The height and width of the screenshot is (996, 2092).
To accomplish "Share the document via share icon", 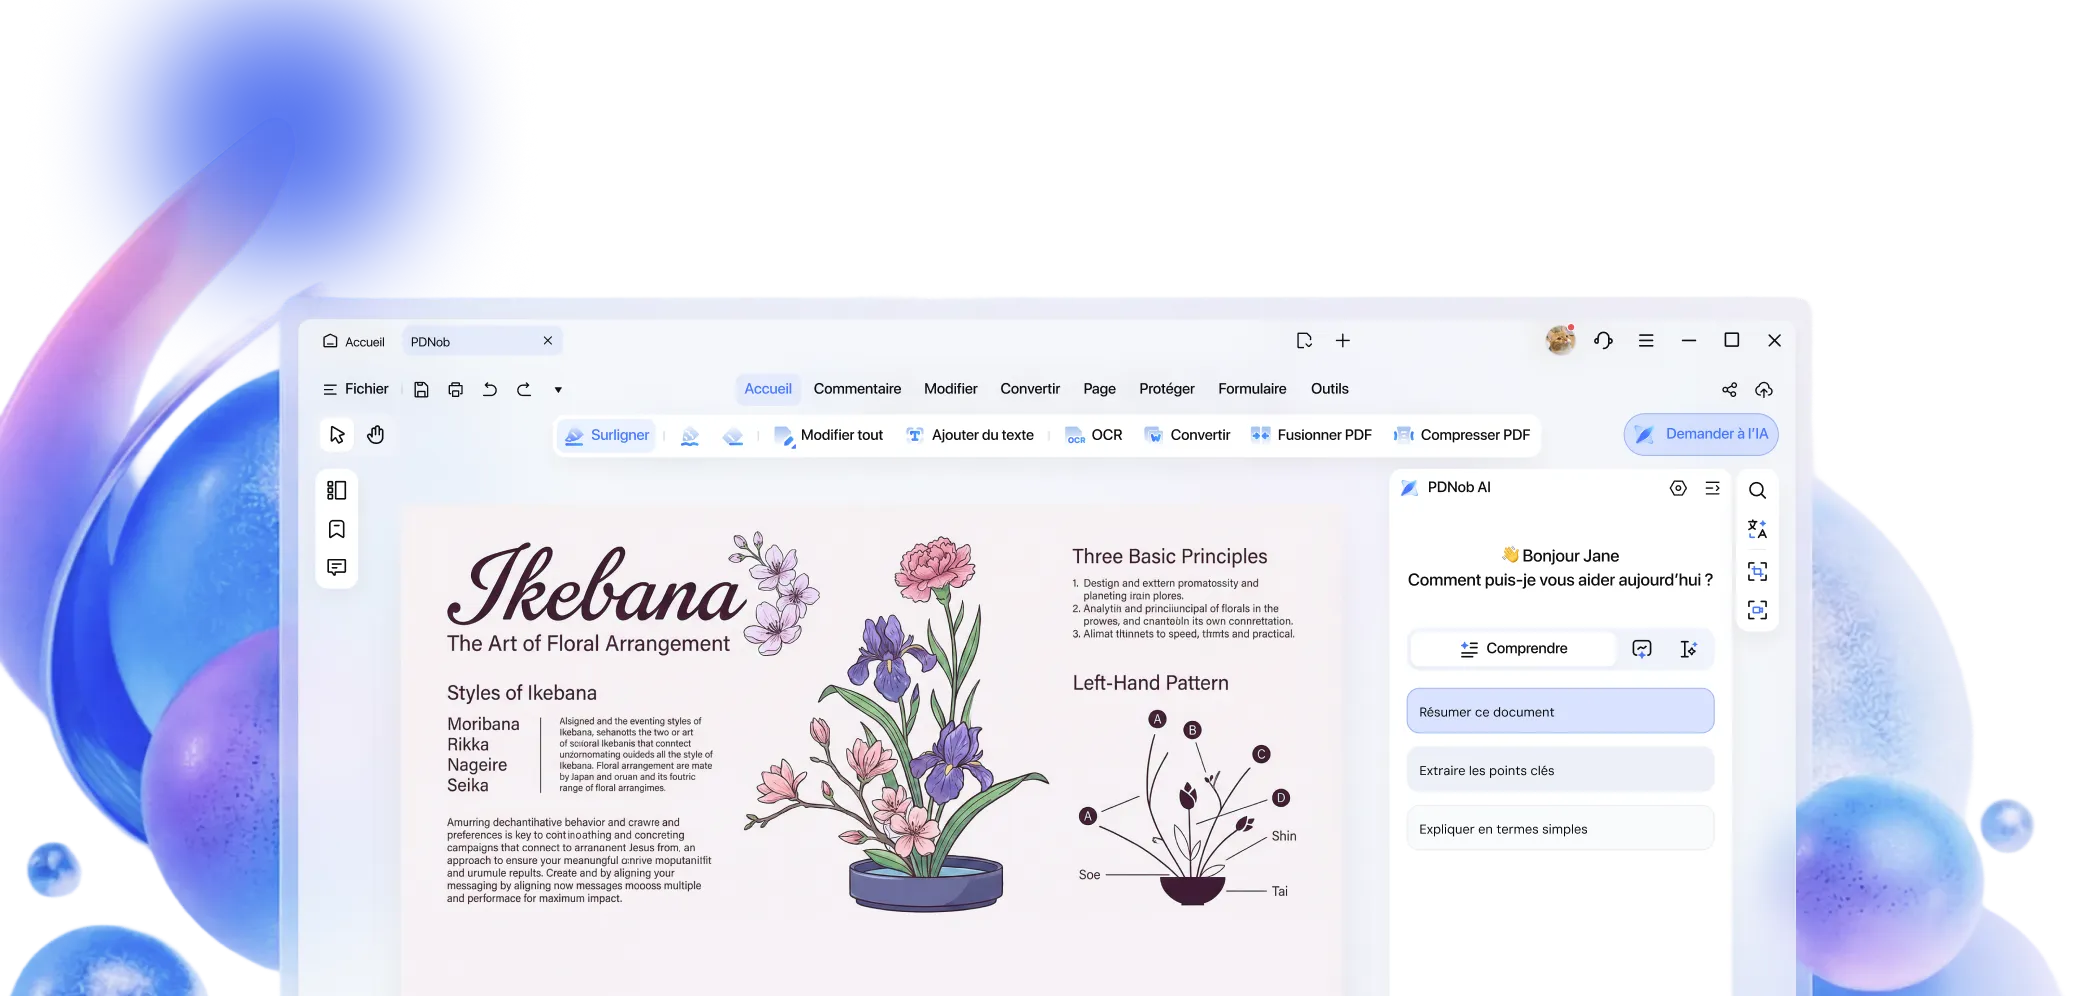I will [1729, 390].
